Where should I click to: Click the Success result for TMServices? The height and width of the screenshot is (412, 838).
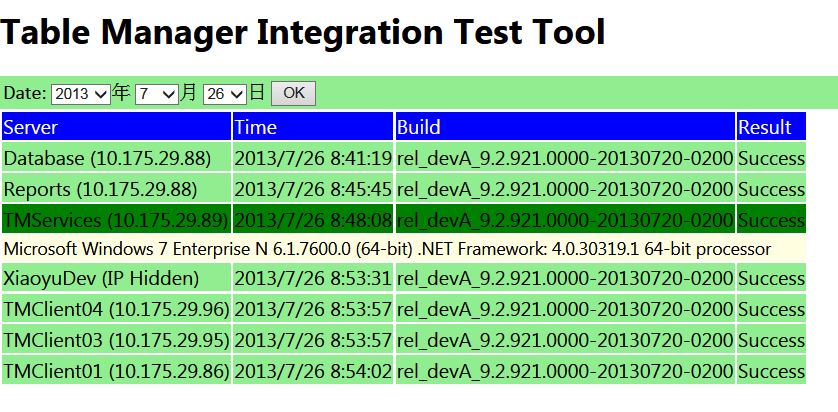tap(771, 219)
